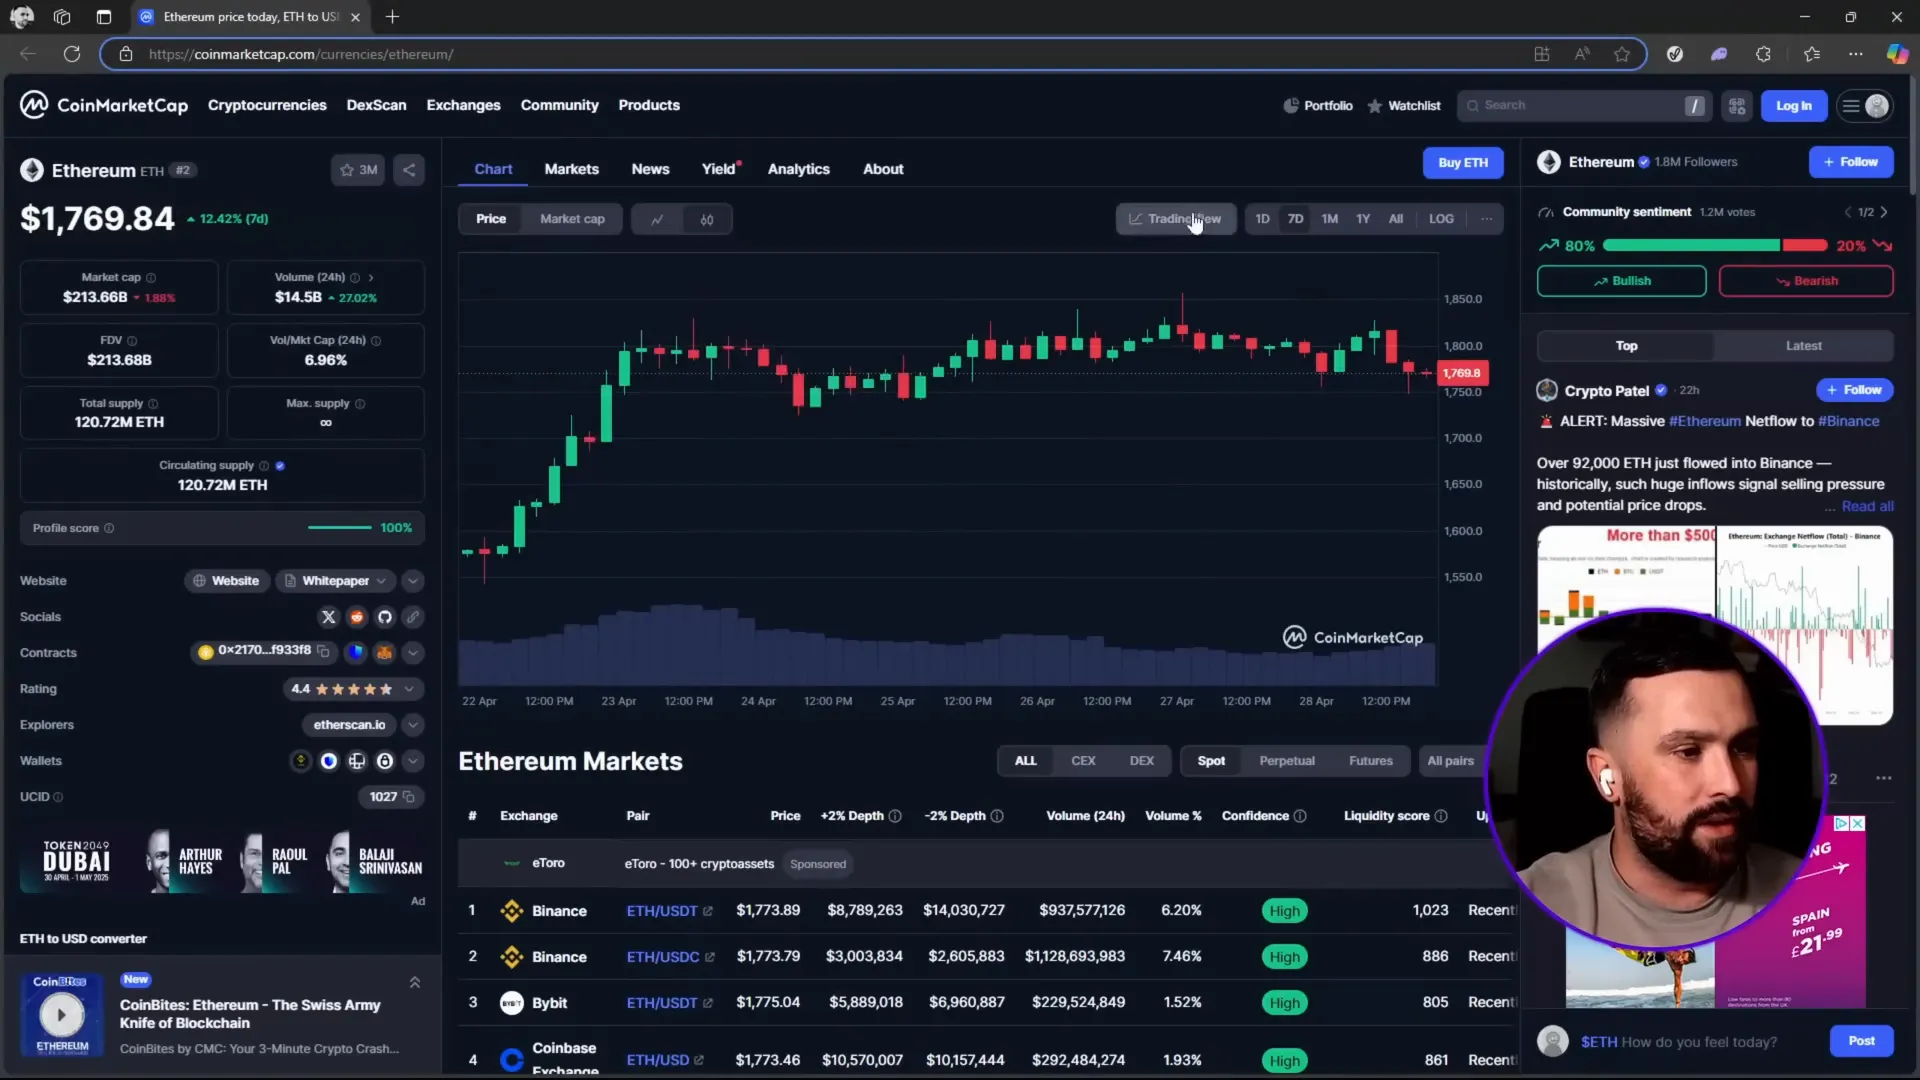Select the 7D chart range
The image size is (1920, 1080).
click(1295, 219)
